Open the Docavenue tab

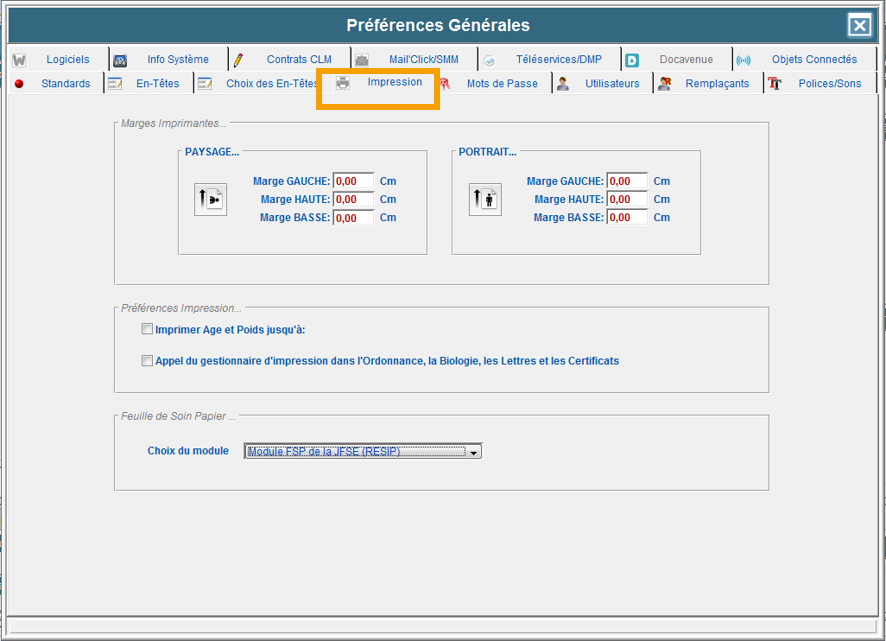click(x=686, y=60)
